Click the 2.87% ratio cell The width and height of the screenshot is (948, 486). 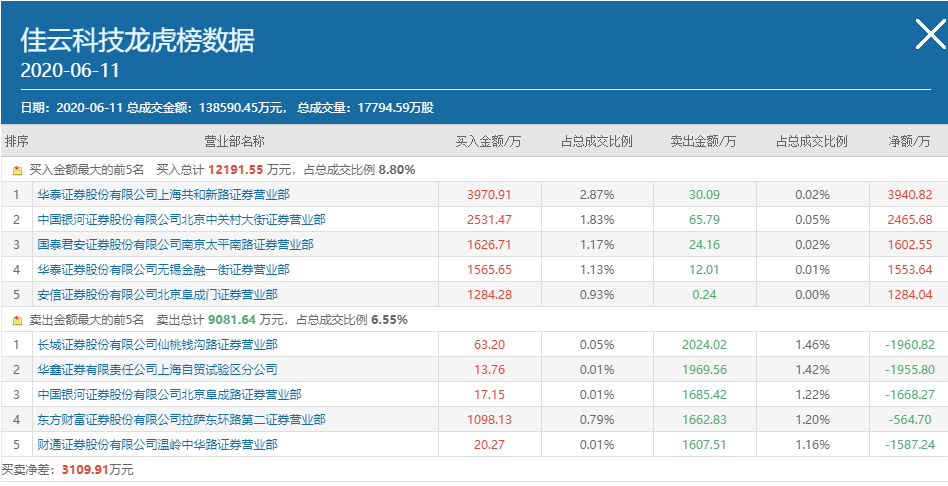point(597,195)
